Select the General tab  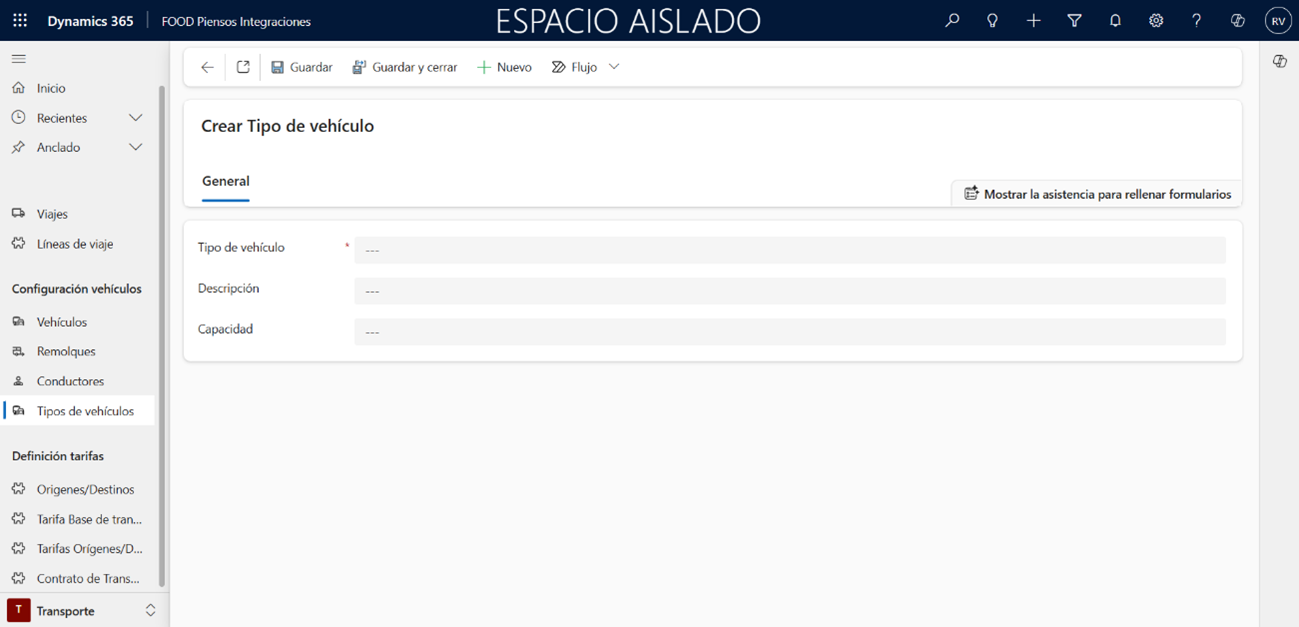point(226,182)
